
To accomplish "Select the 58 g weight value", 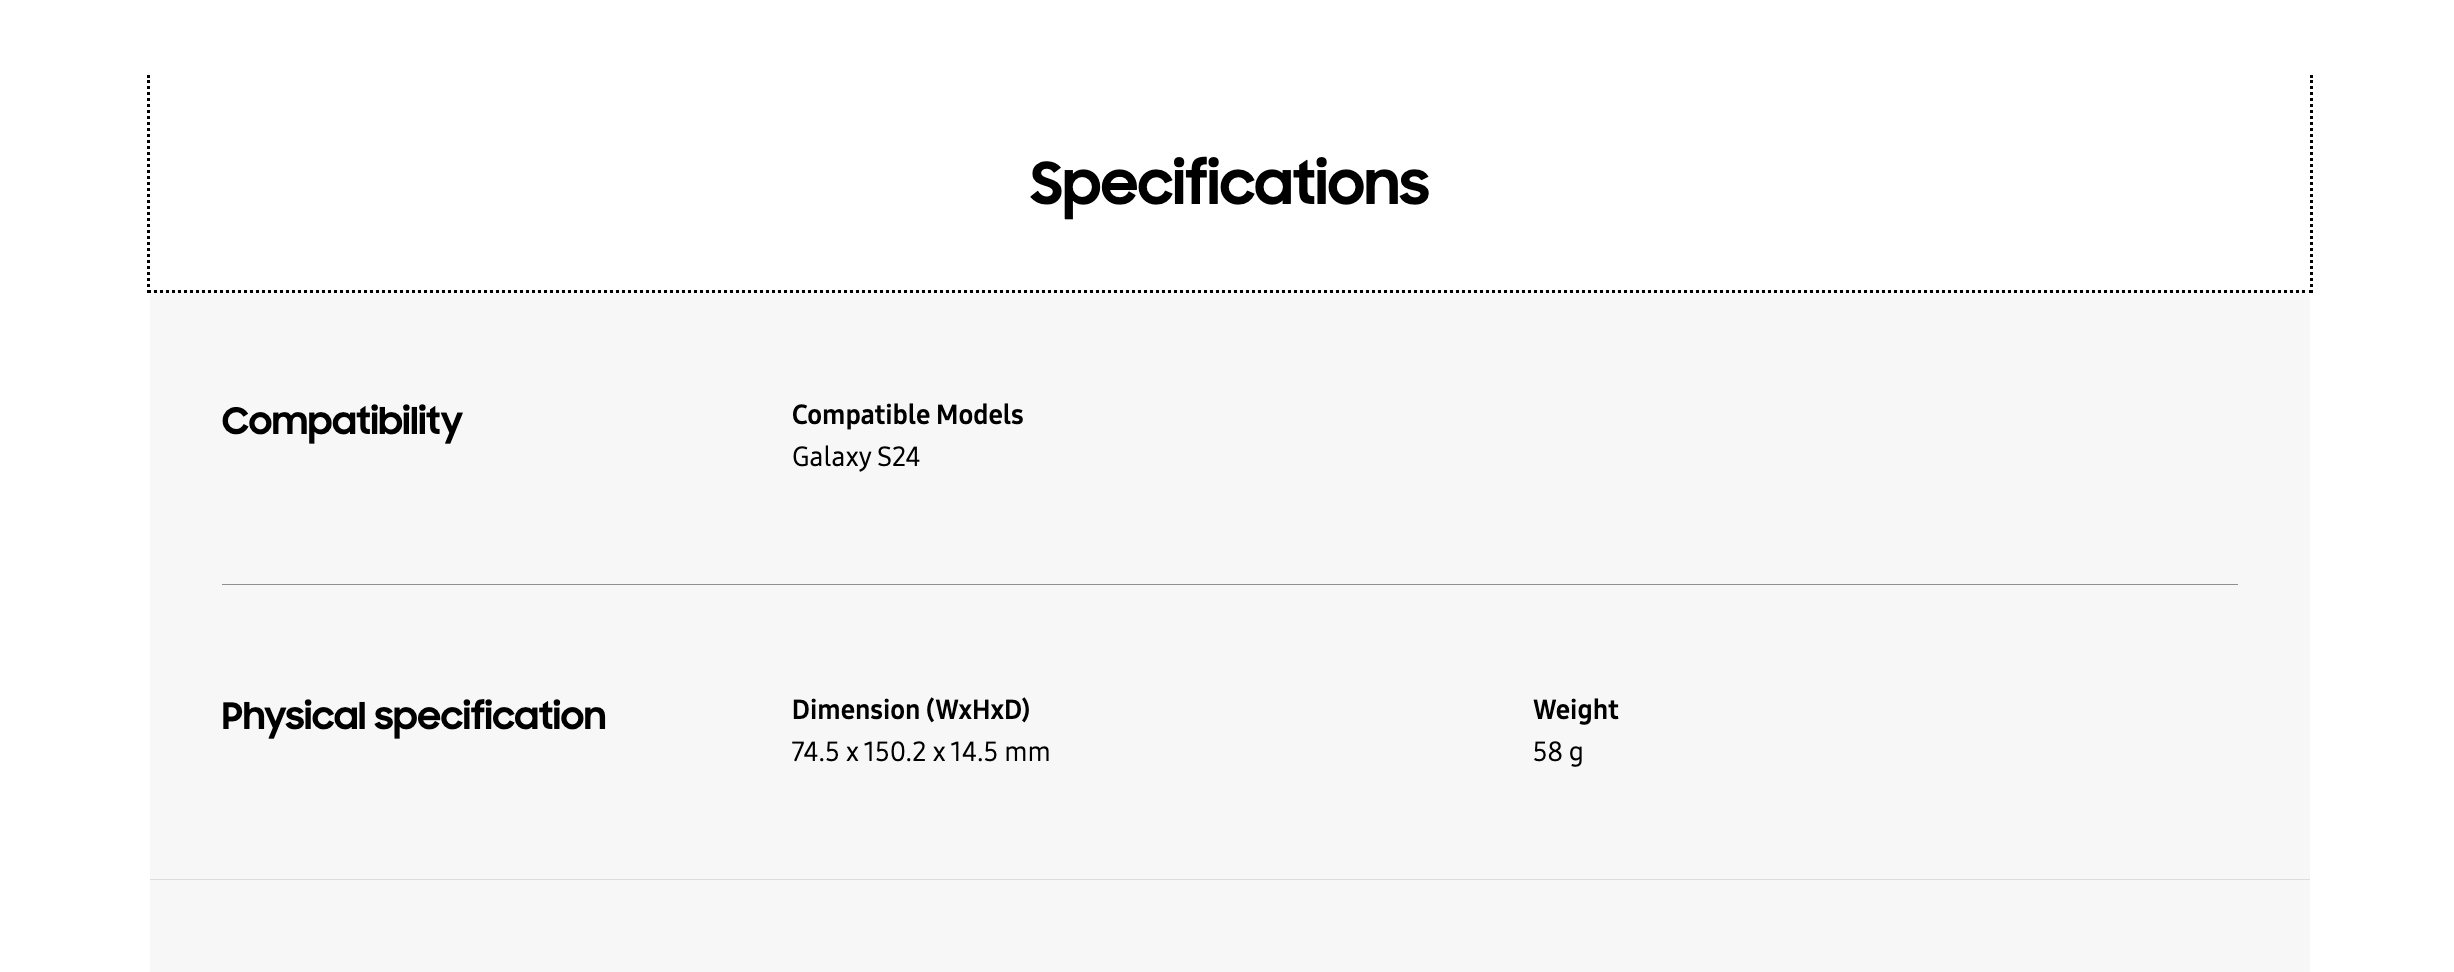I will (x=1557, y=752).
